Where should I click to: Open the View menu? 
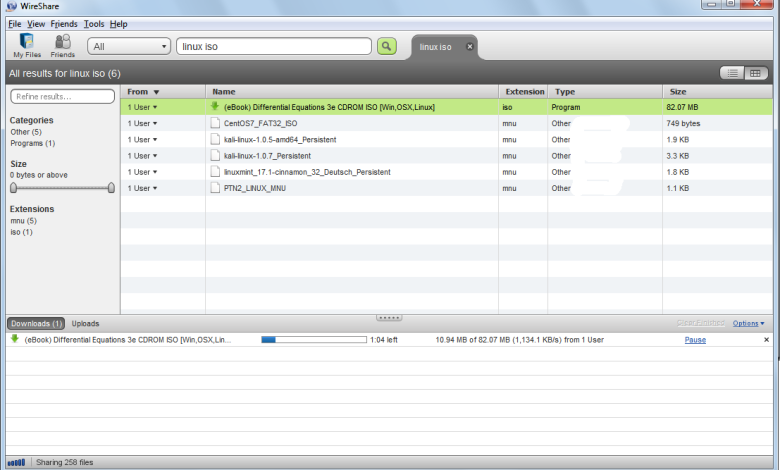(36, 24)
